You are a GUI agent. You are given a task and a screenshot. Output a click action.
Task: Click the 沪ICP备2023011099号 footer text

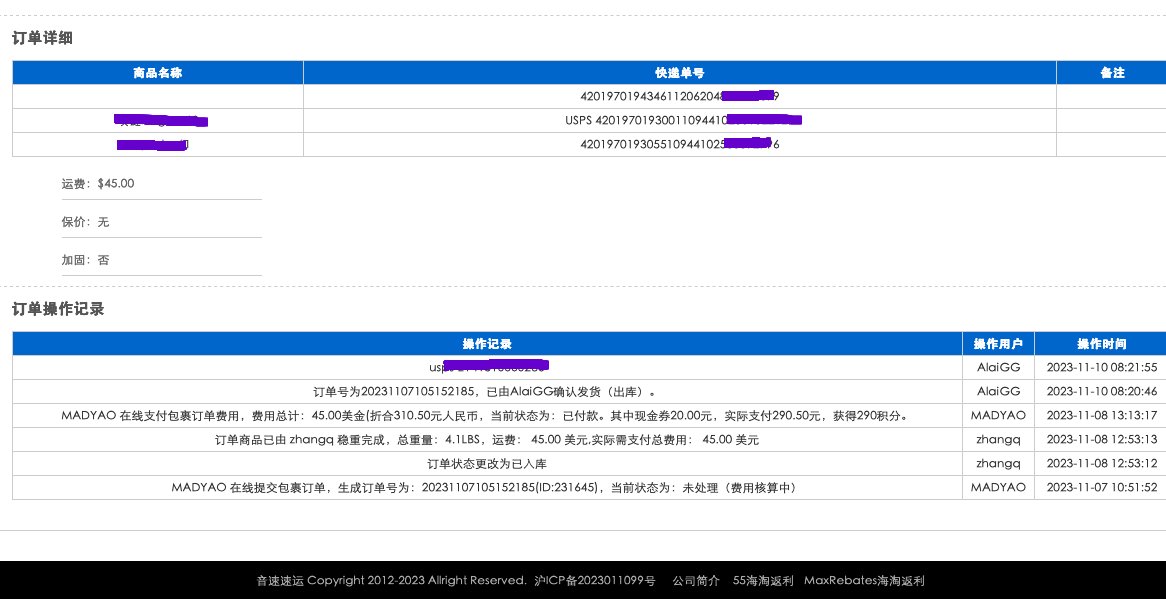(595, 580)
